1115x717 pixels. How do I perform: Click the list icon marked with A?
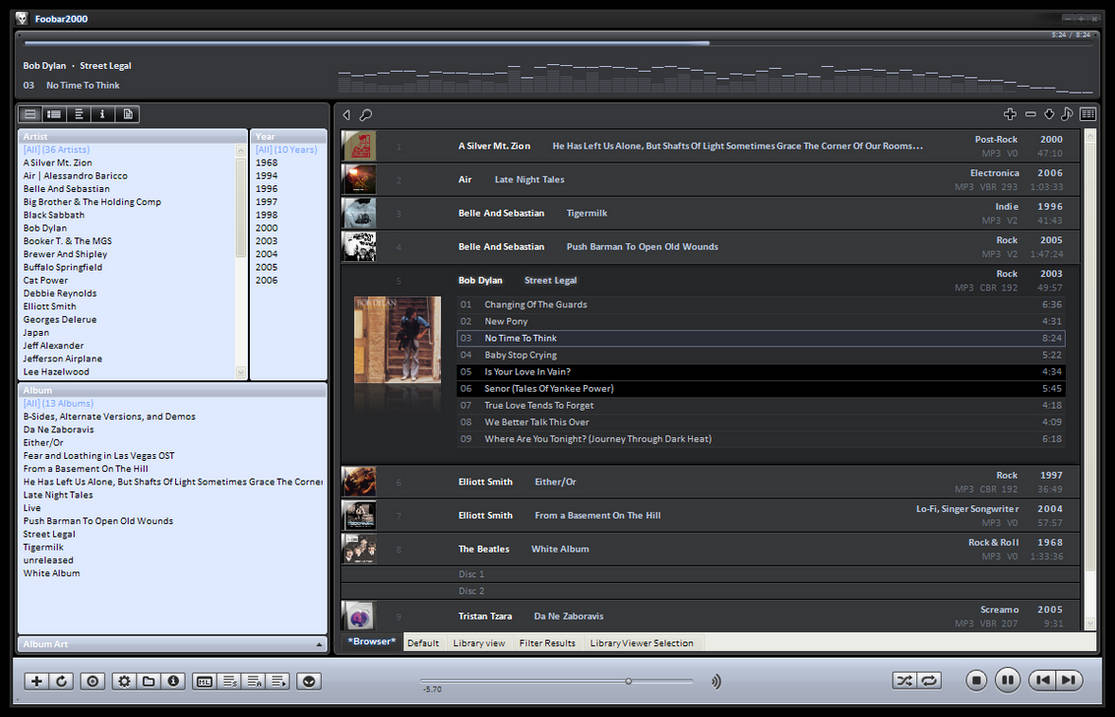[x=254, y=681]
